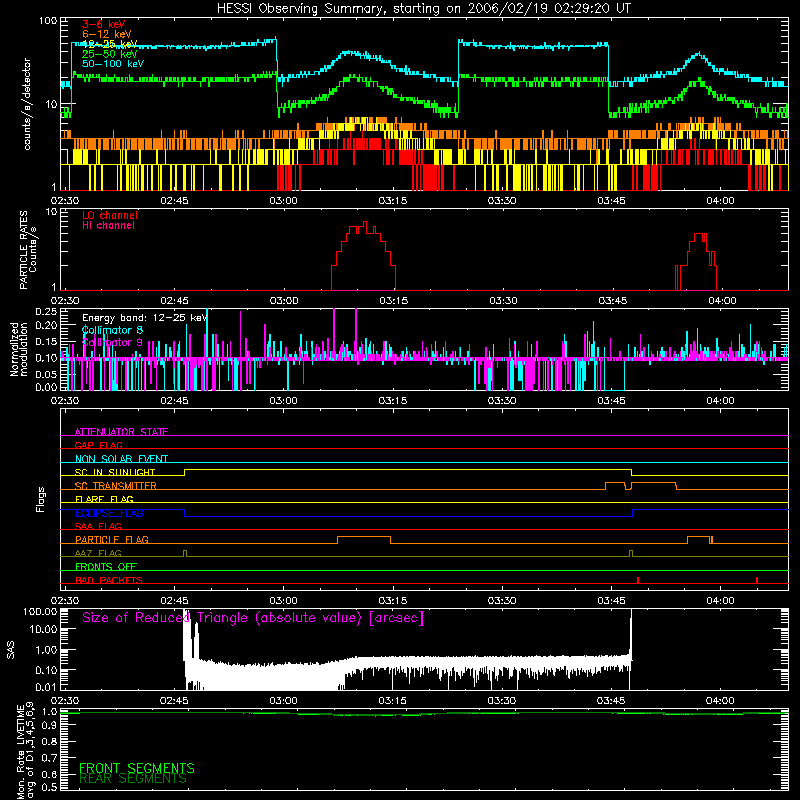
Task: Click the counts/s/detector axis label
Action: (x=27, y=104)
